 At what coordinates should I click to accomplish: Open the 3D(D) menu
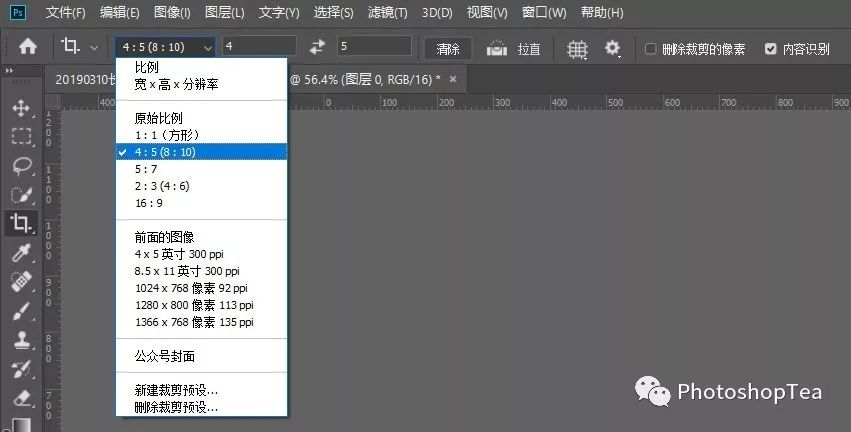[437, 12]
